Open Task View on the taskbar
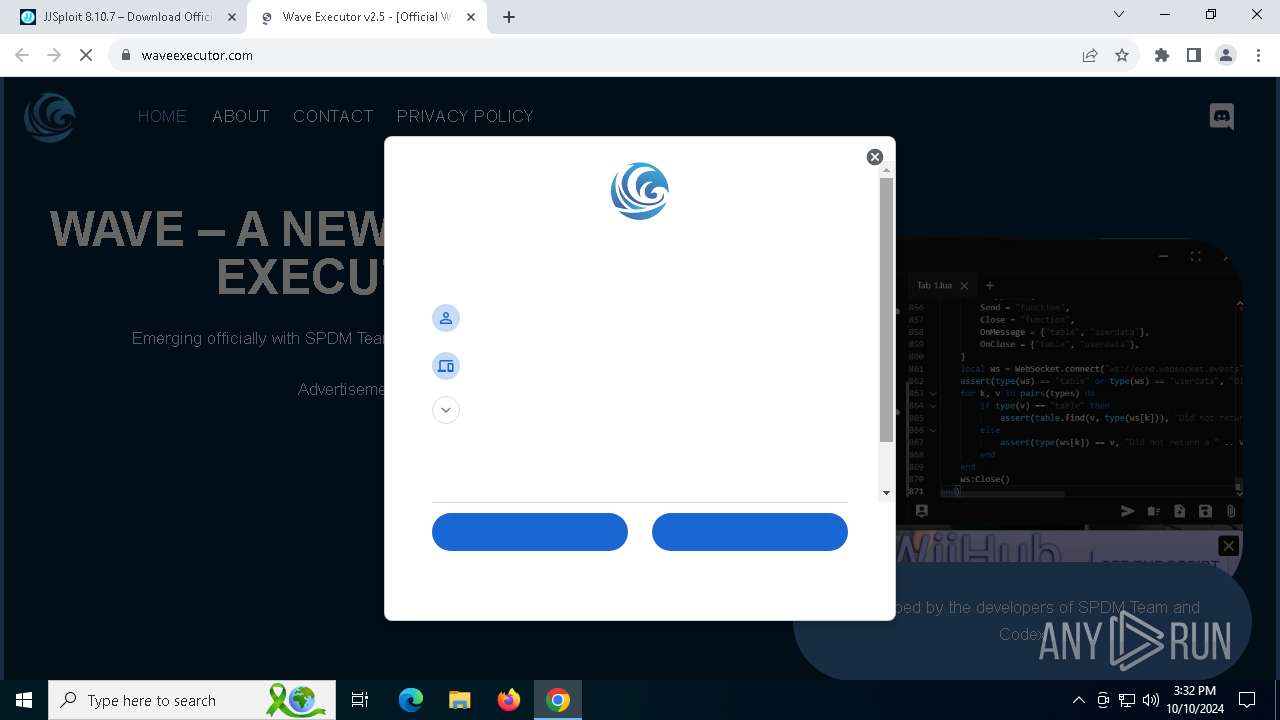Screen dimensions: 1280x720 coord(360,700)
